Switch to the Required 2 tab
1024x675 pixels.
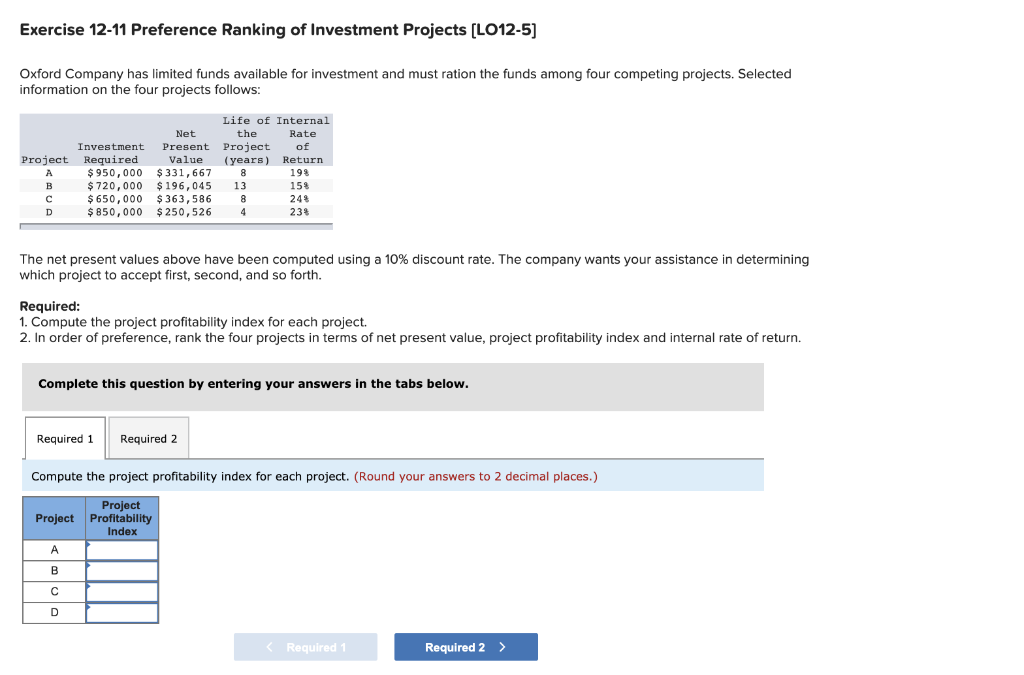click(x=148, y=438)
